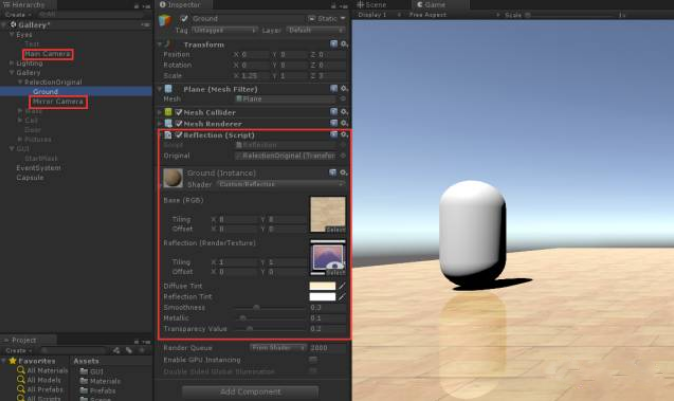Viewport: 674px width, 401px height.
Task: Select Mirror Camera in the Hierarchy
Action: click(x=57, y=101)
